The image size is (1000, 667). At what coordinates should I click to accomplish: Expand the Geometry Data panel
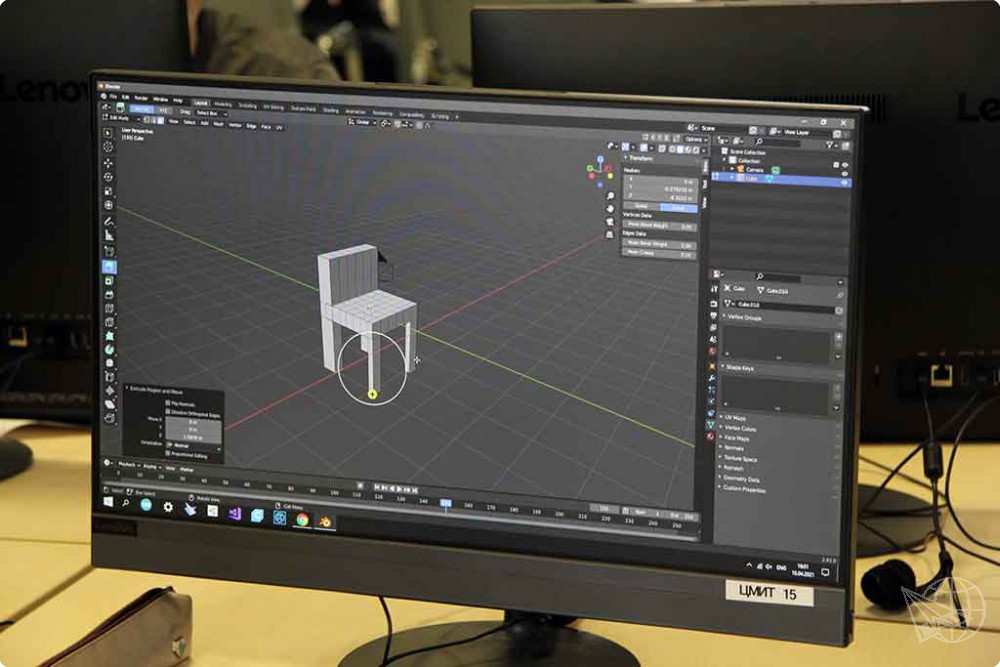pyautogui.click(x=740, y=479)
